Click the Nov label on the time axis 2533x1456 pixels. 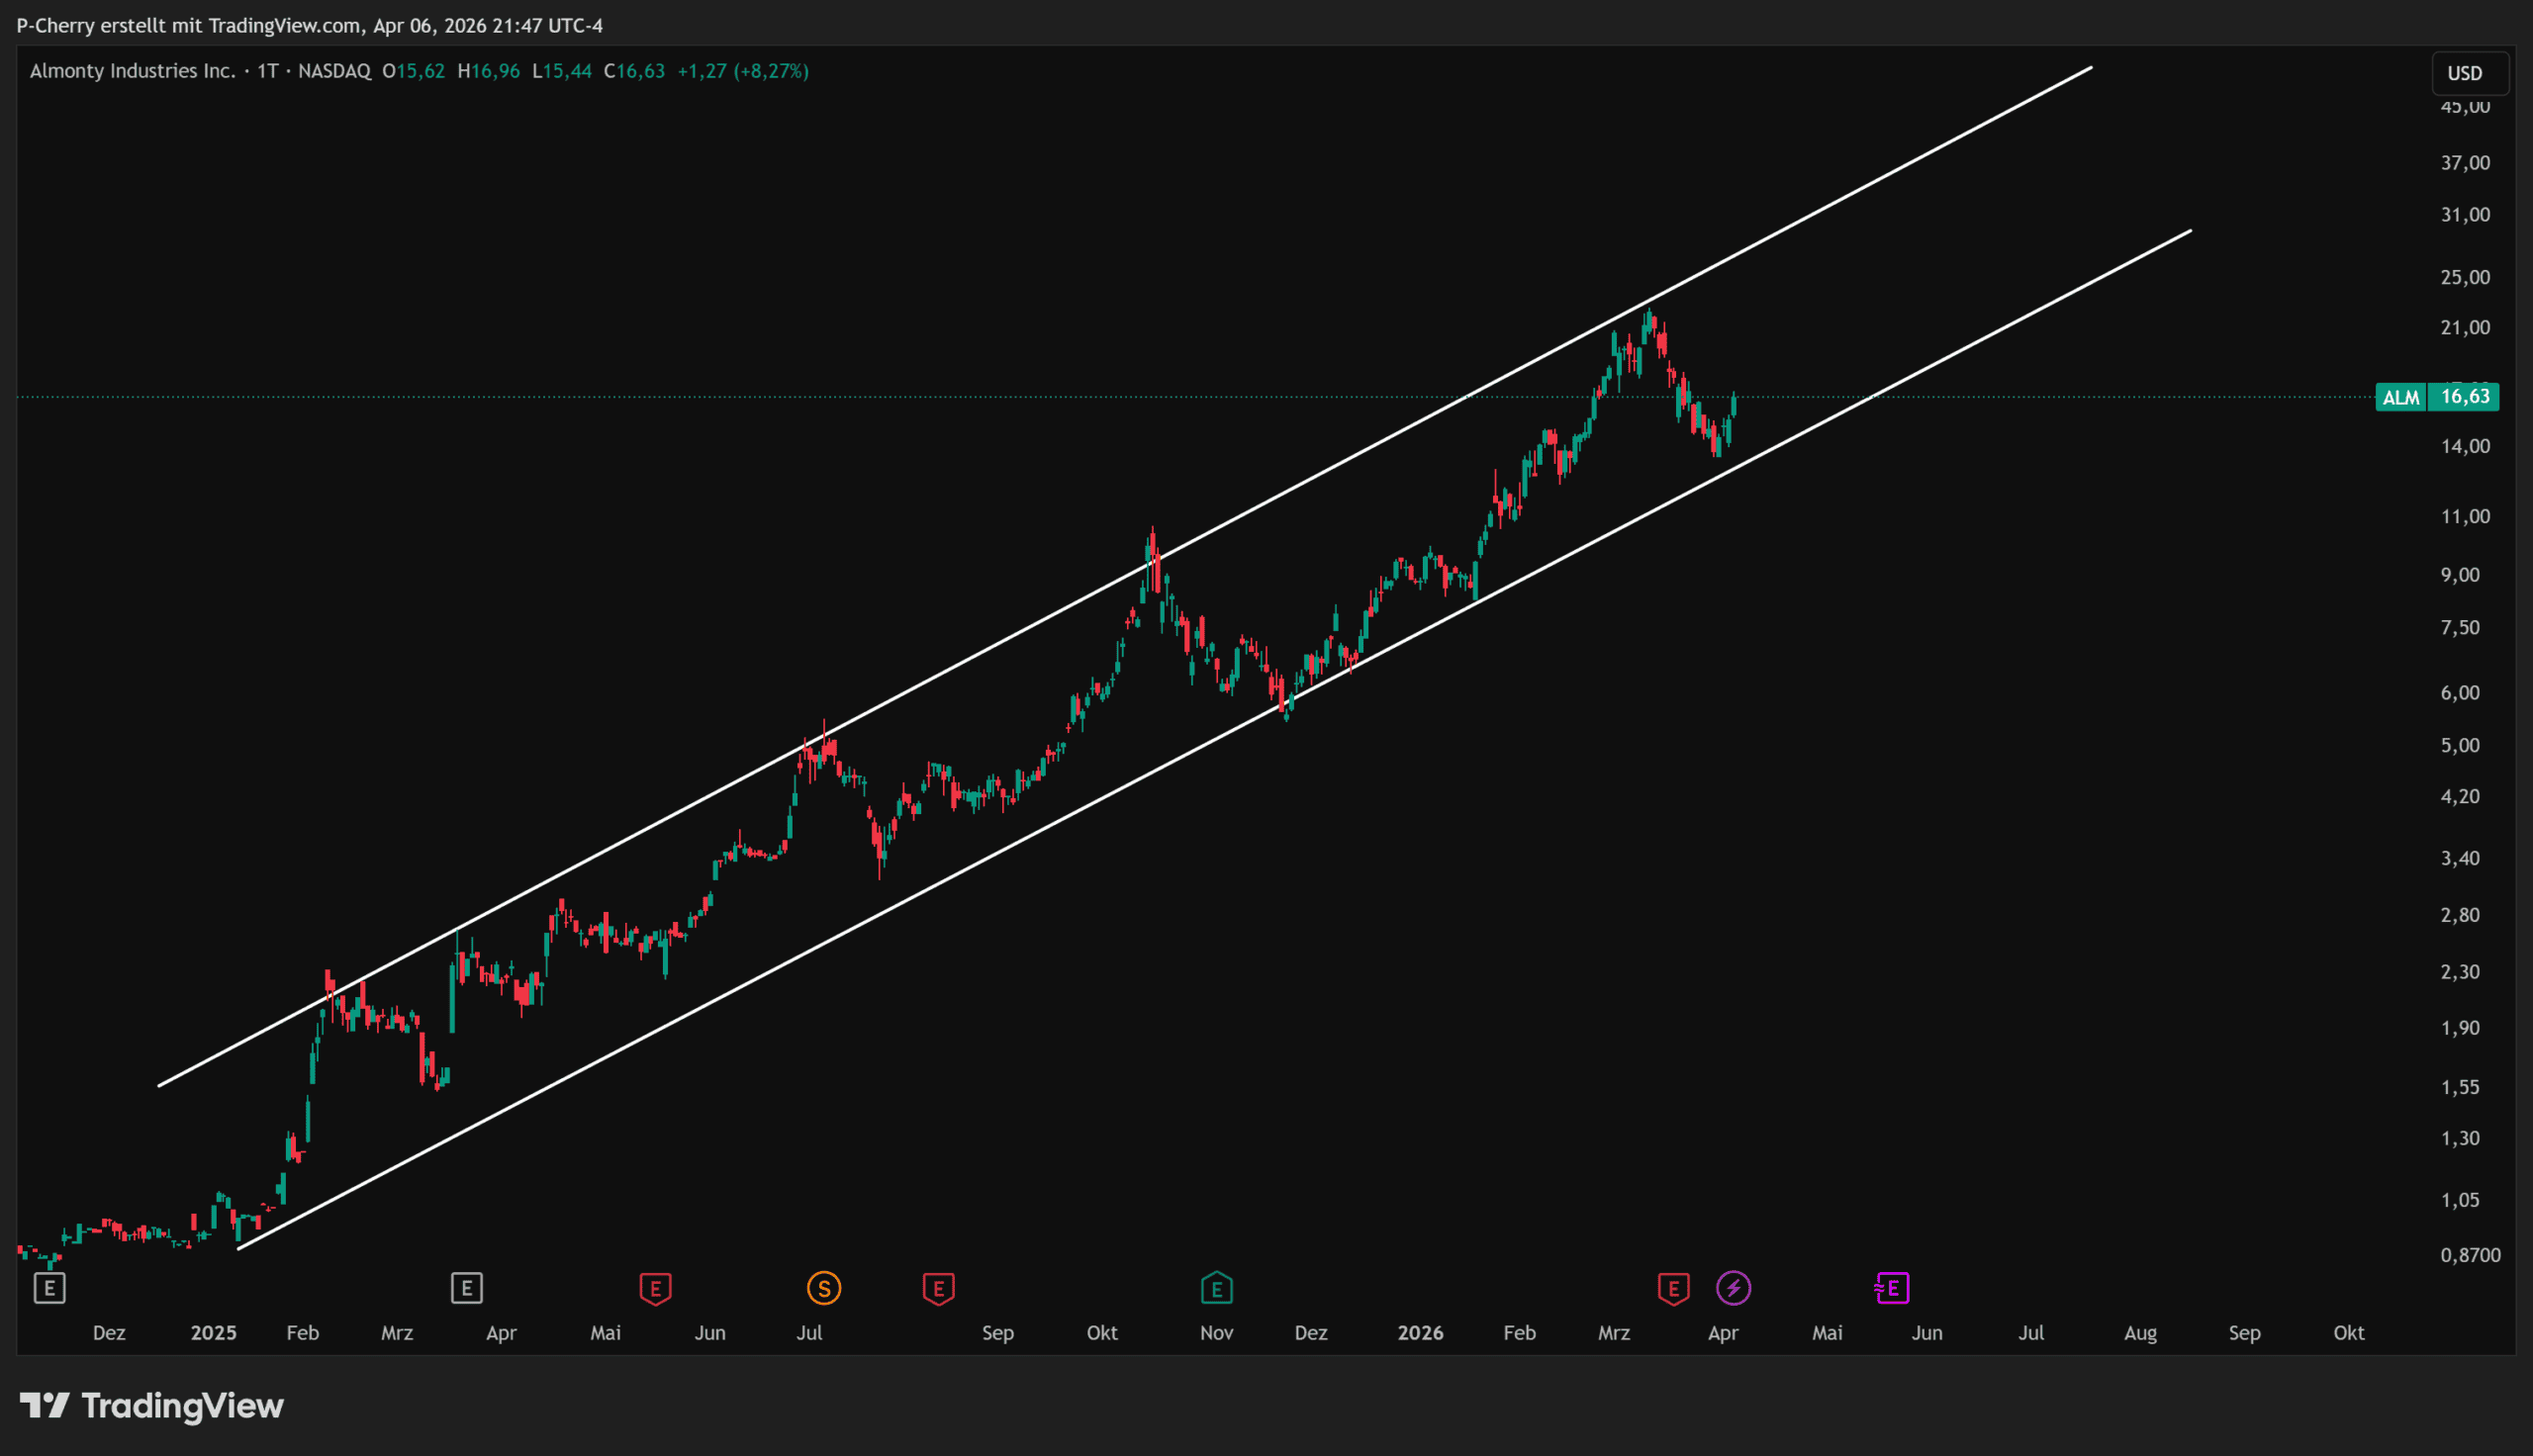pyautogui.click(x=1216, y=1333)
